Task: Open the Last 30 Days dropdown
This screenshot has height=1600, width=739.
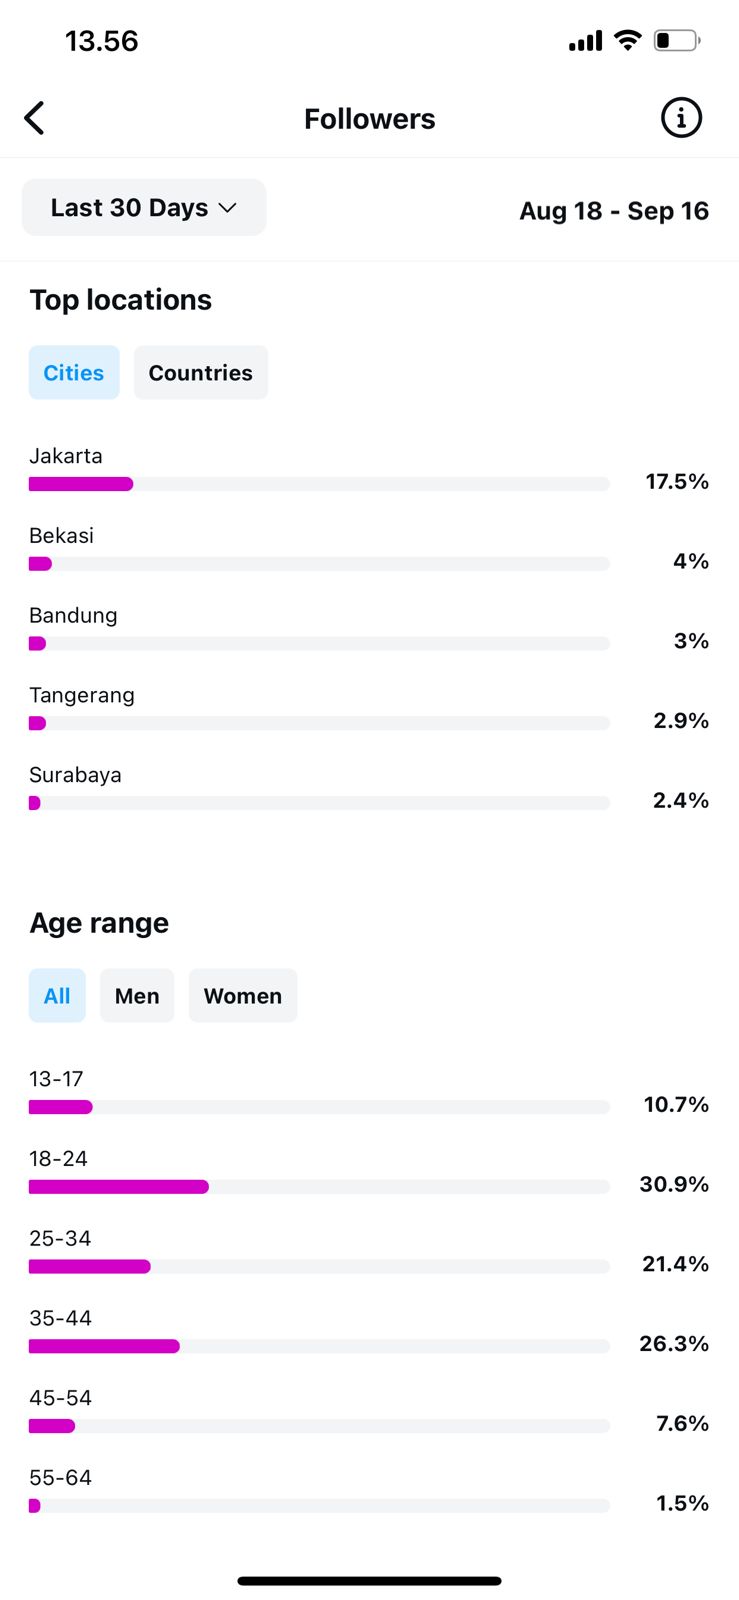Action: [x=144, y=208]
